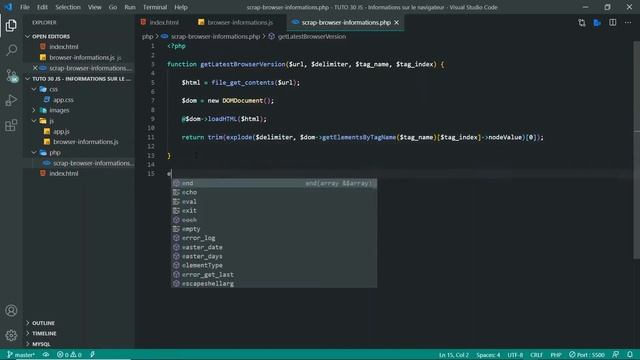The width and height of the screenshot is (640, 360).
Task: Choose the easter_date suggestion
Action: (x=274, y=247)
